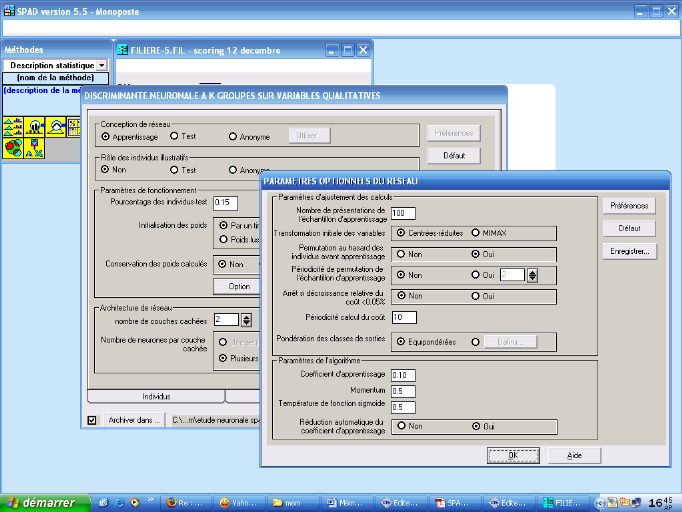Click OK in the optional parameters dialog
The width and height of the screenshot is (682, 512).
coord(513,455)
